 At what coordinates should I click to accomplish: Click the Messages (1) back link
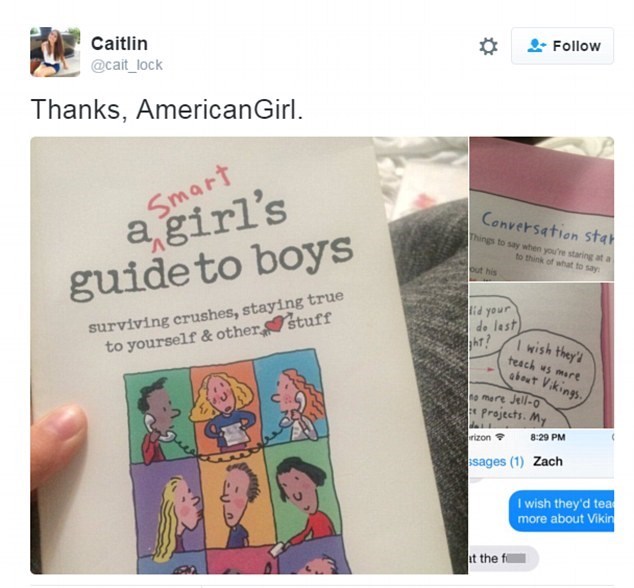pyautogui.click(x=497, y=461)
